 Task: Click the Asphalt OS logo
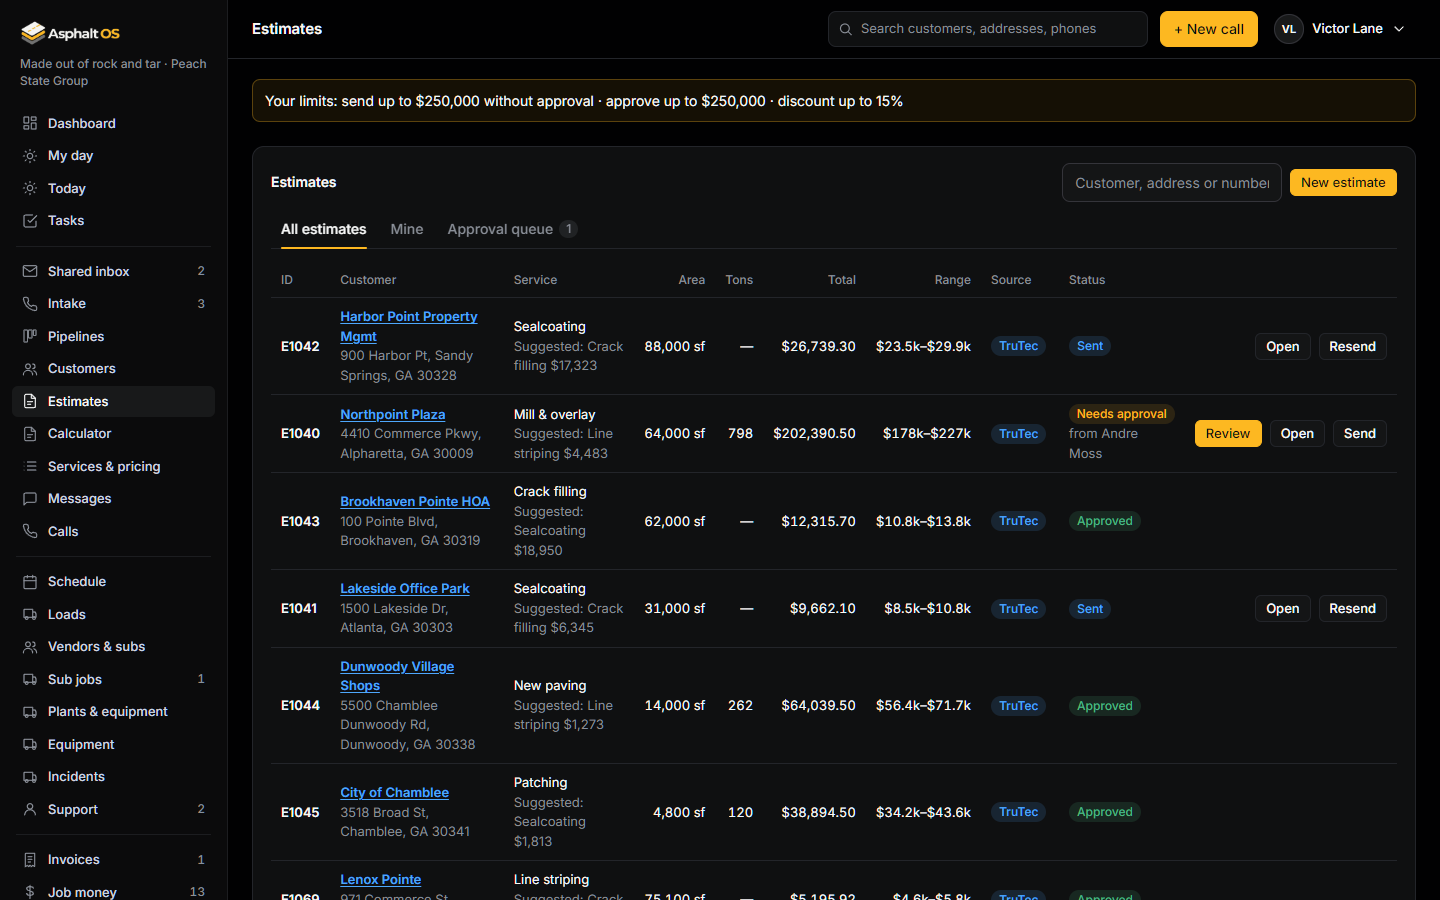[x=70, y=33]
